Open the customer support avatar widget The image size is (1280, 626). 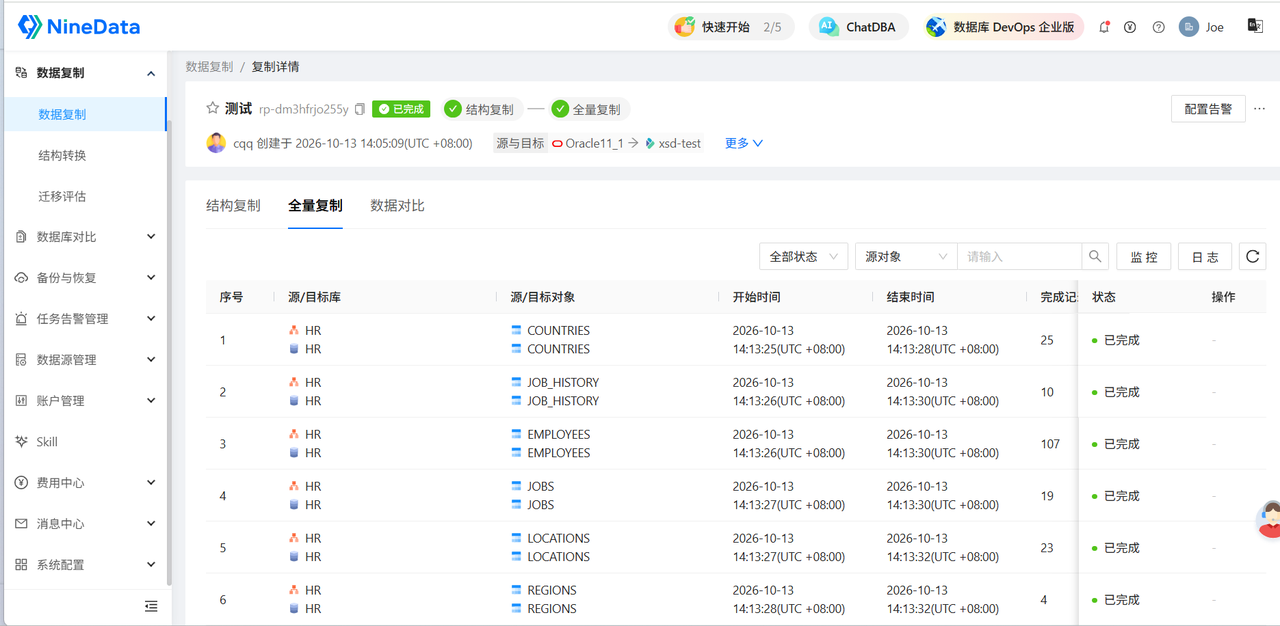coord(1269,519)
